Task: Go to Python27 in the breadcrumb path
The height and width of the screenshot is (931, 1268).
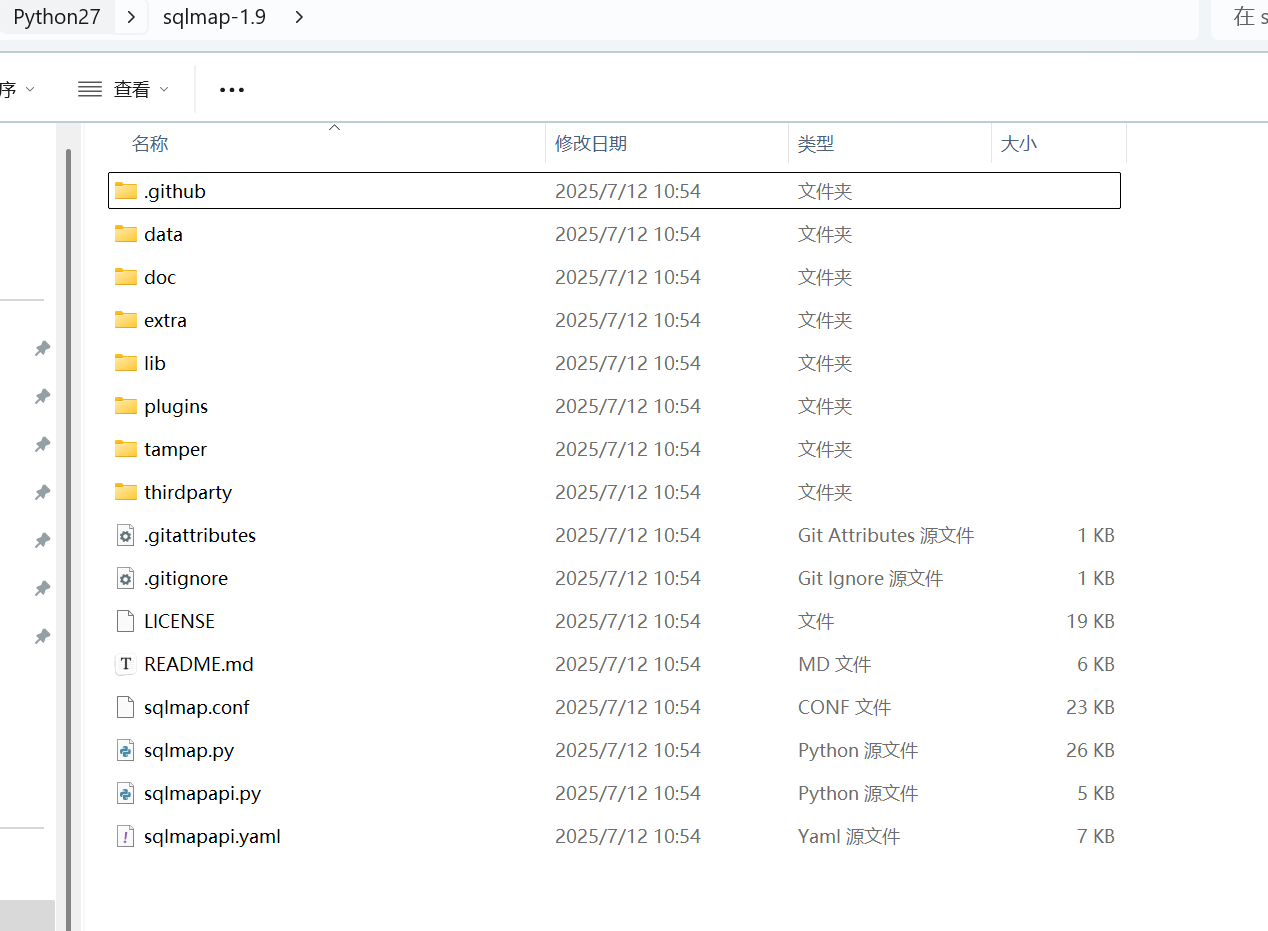Action: (x=57, y=17)
